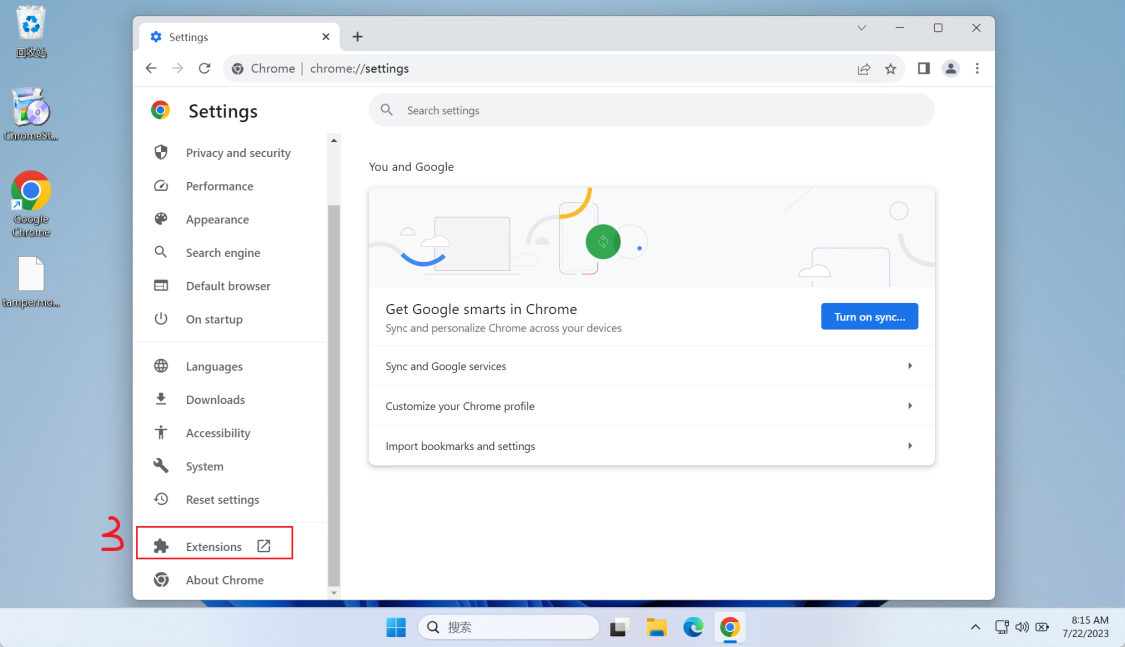Bookmark this tab with the star icon
Image resolution: width=1125 pixels, height=647 pixels.
(890, 69)
